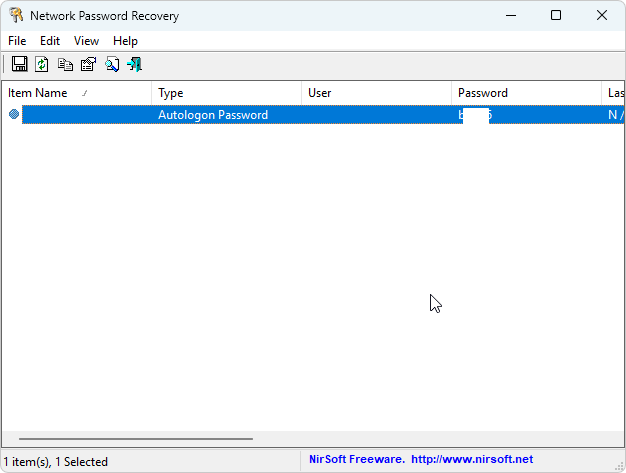Sort by Type column header
Viewport: 626px width, 473px height.
point(226,93)
